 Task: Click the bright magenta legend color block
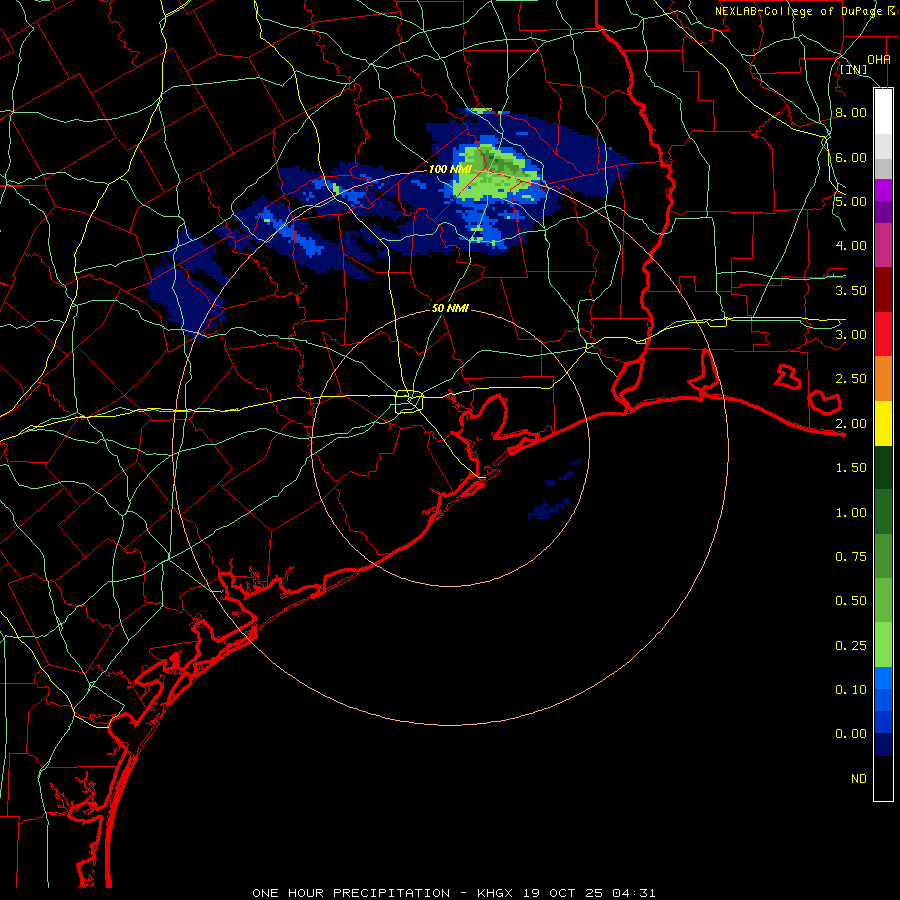coord(883,190)
